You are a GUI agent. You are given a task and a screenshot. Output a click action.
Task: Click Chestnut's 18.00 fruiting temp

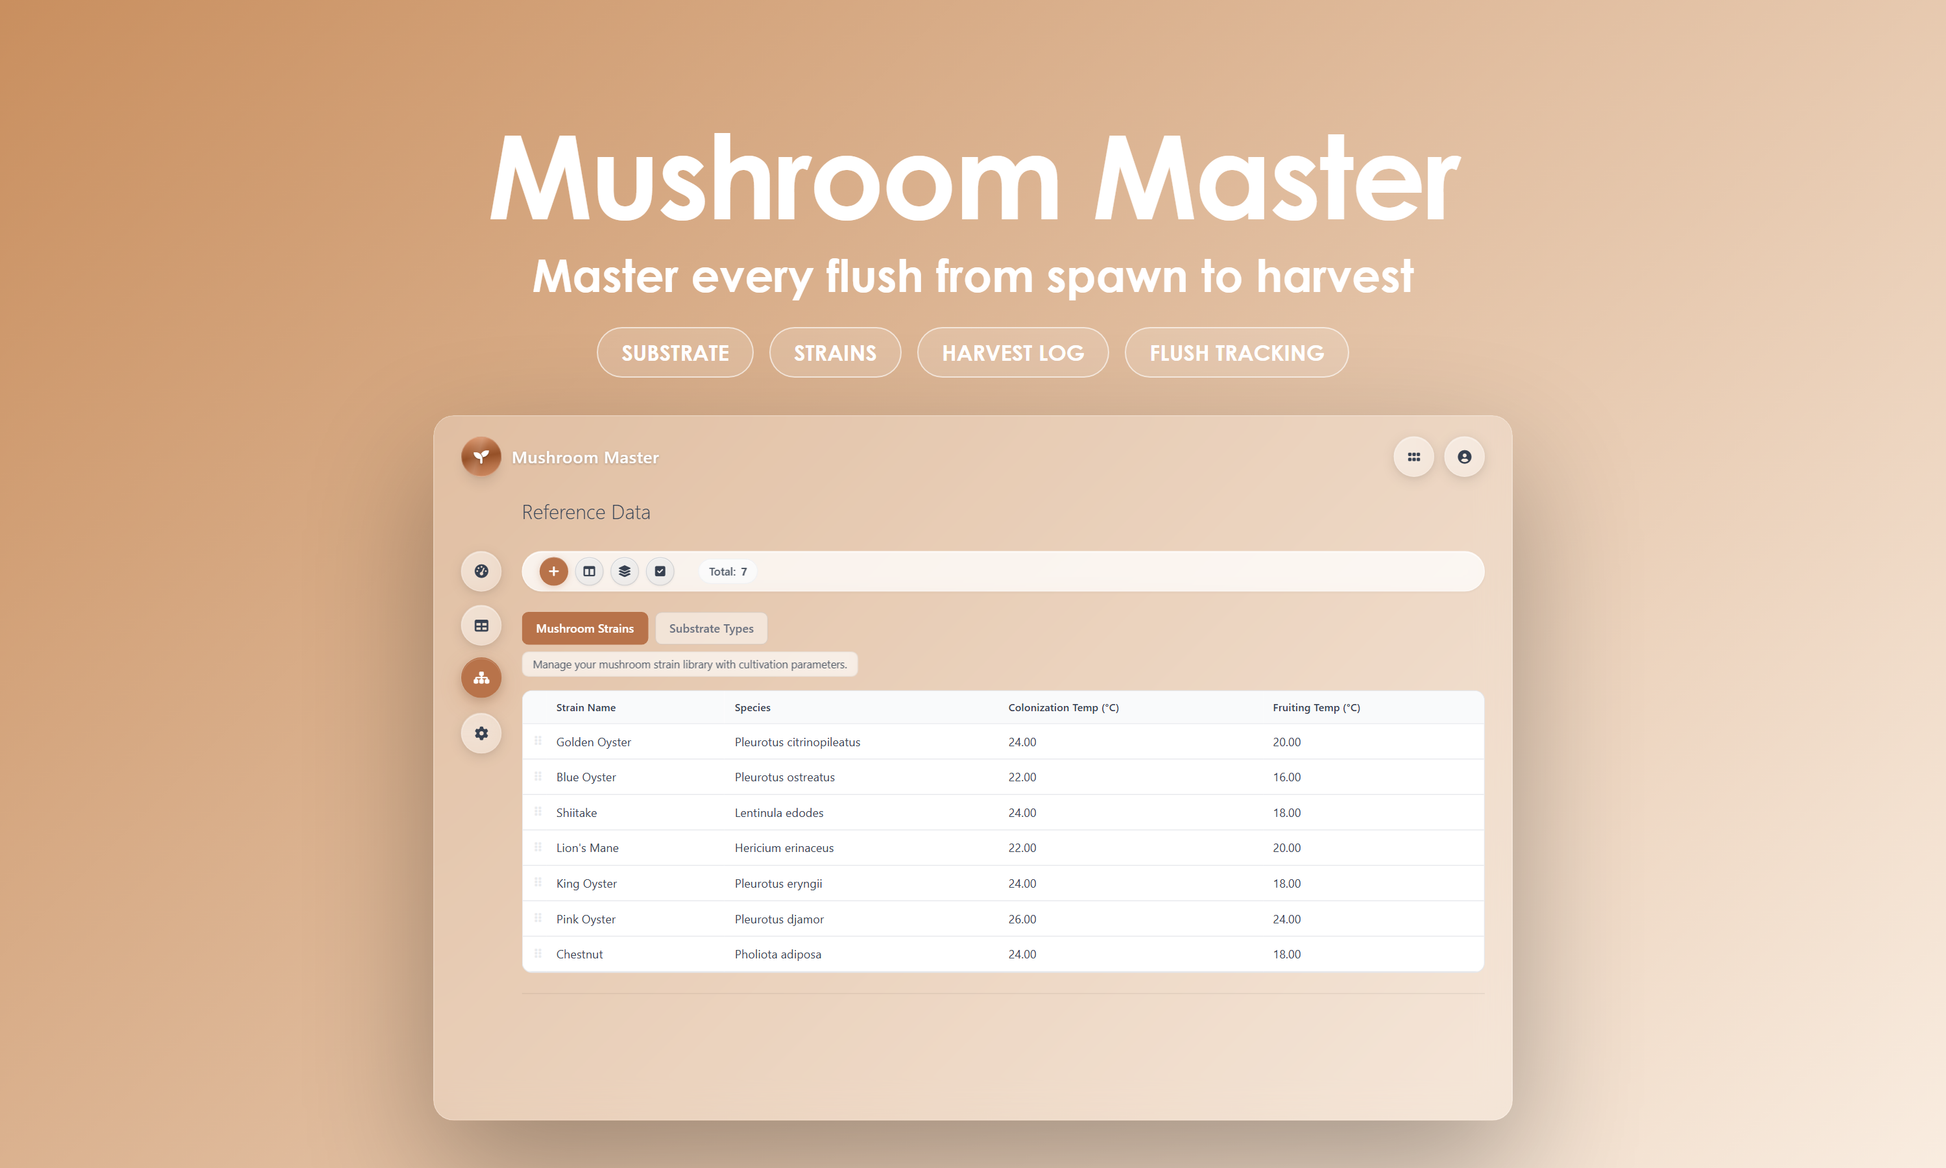point(1287,955)
